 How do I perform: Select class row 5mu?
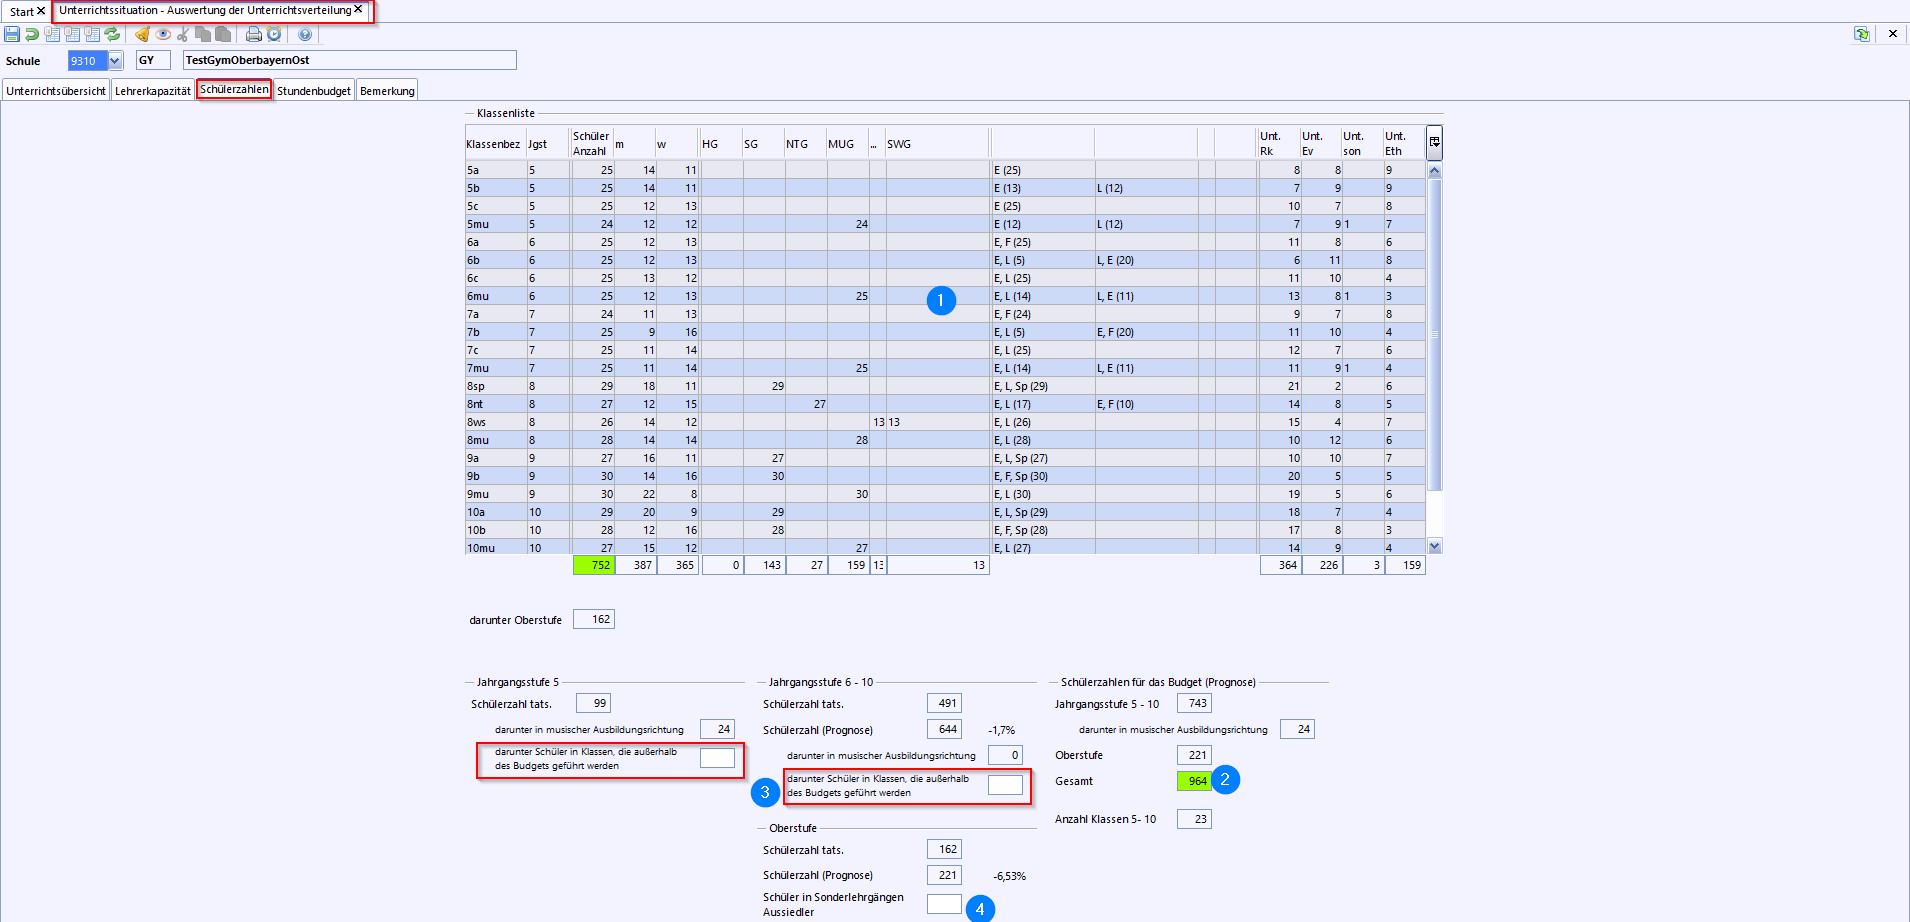[x=945, y=224]
